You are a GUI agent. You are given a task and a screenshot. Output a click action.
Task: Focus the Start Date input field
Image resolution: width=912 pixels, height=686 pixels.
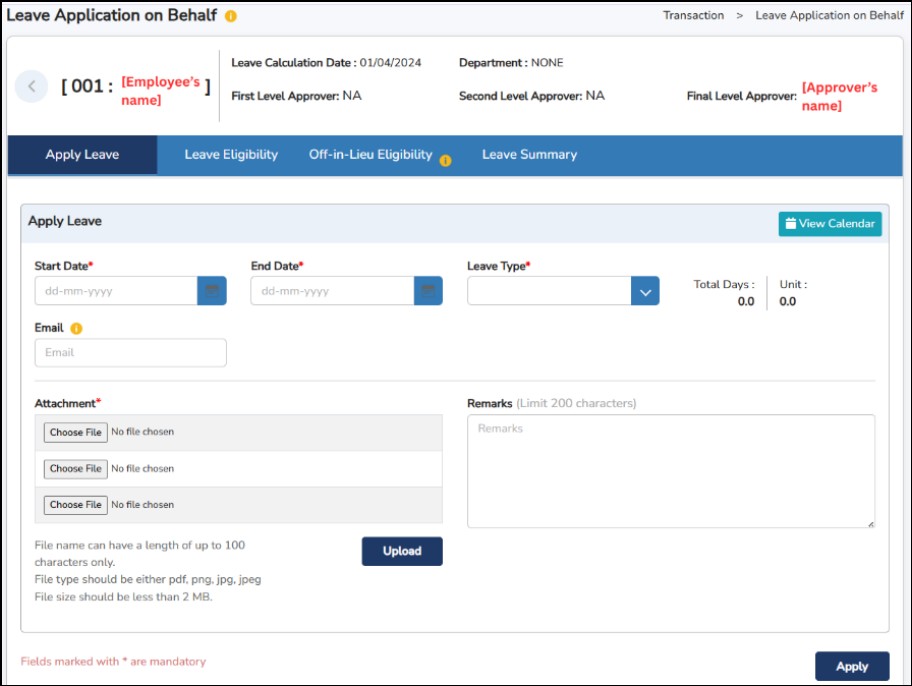[116, 291]
